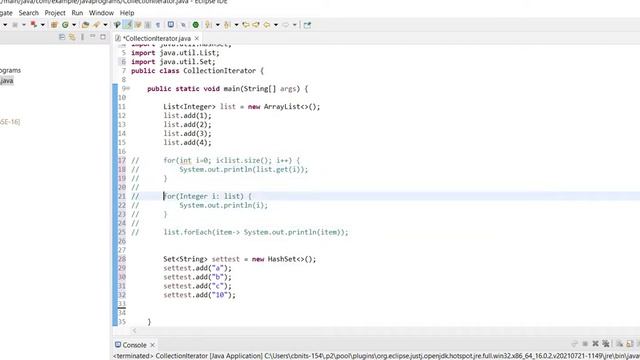Expand the external tools dropdown arrow

[42, 25]
